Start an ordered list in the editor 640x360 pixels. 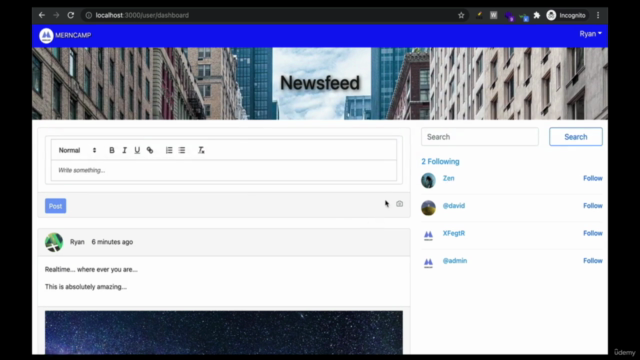point(169,150)
